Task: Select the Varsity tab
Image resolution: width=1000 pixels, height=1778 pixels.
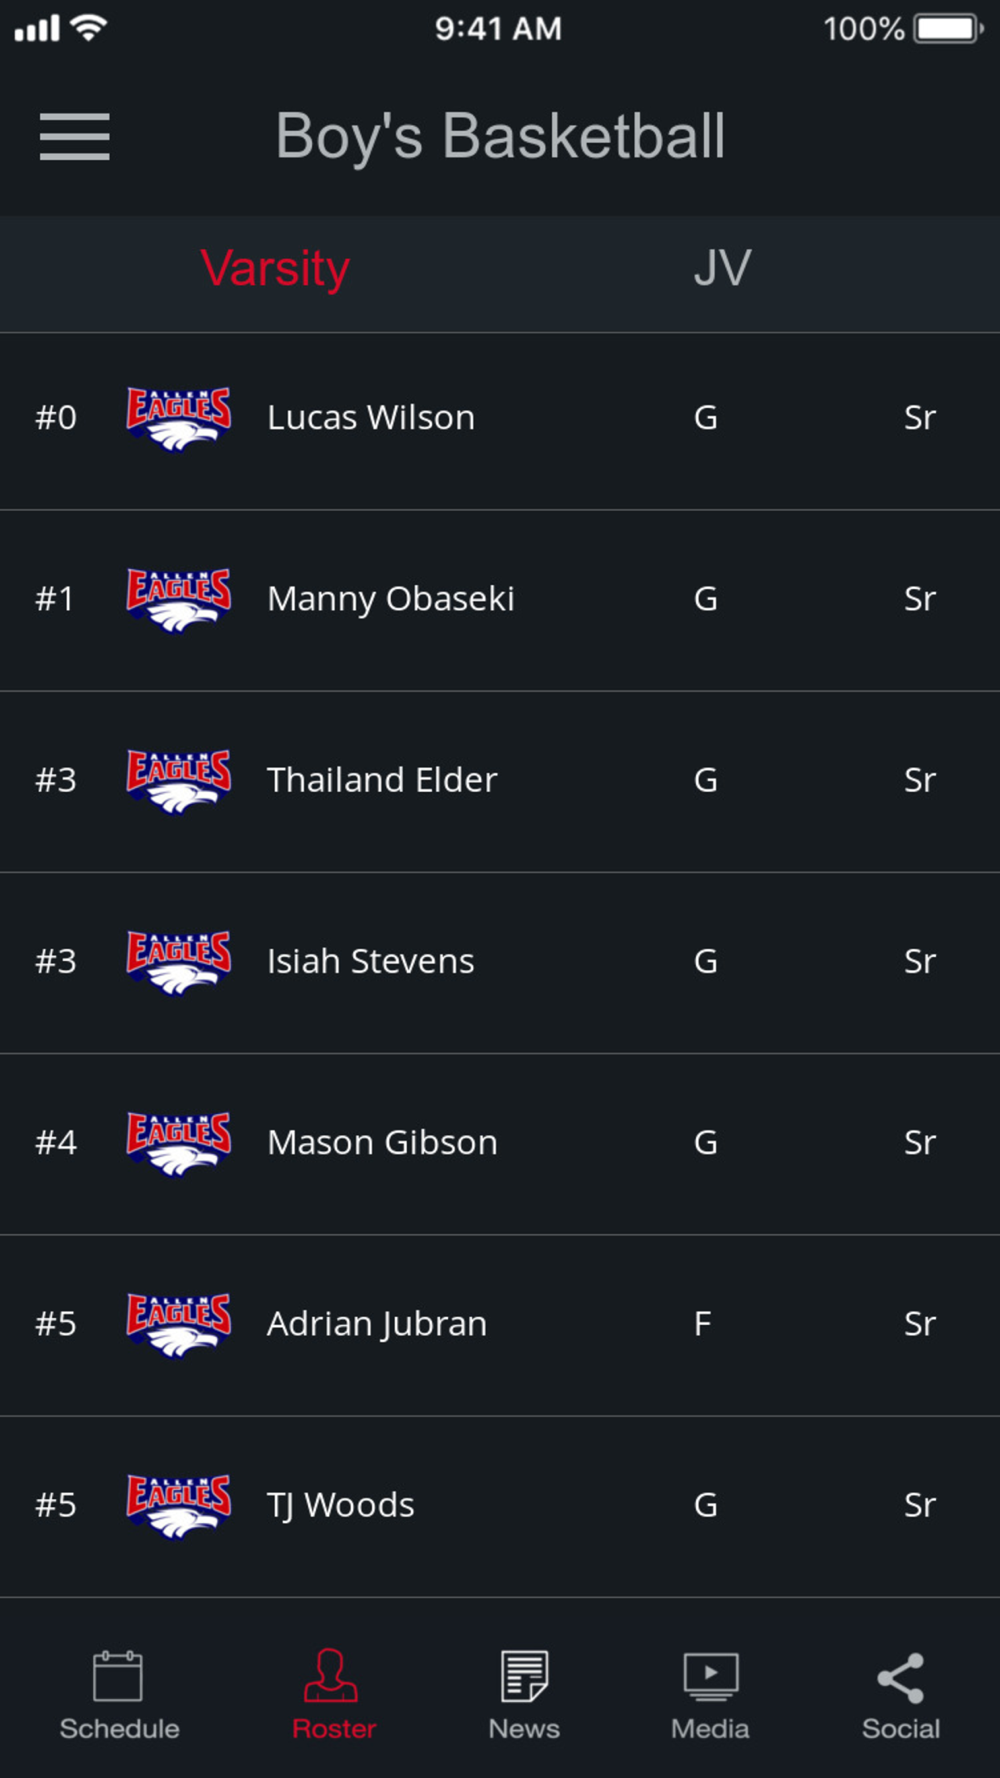Action: click(275, 268)
